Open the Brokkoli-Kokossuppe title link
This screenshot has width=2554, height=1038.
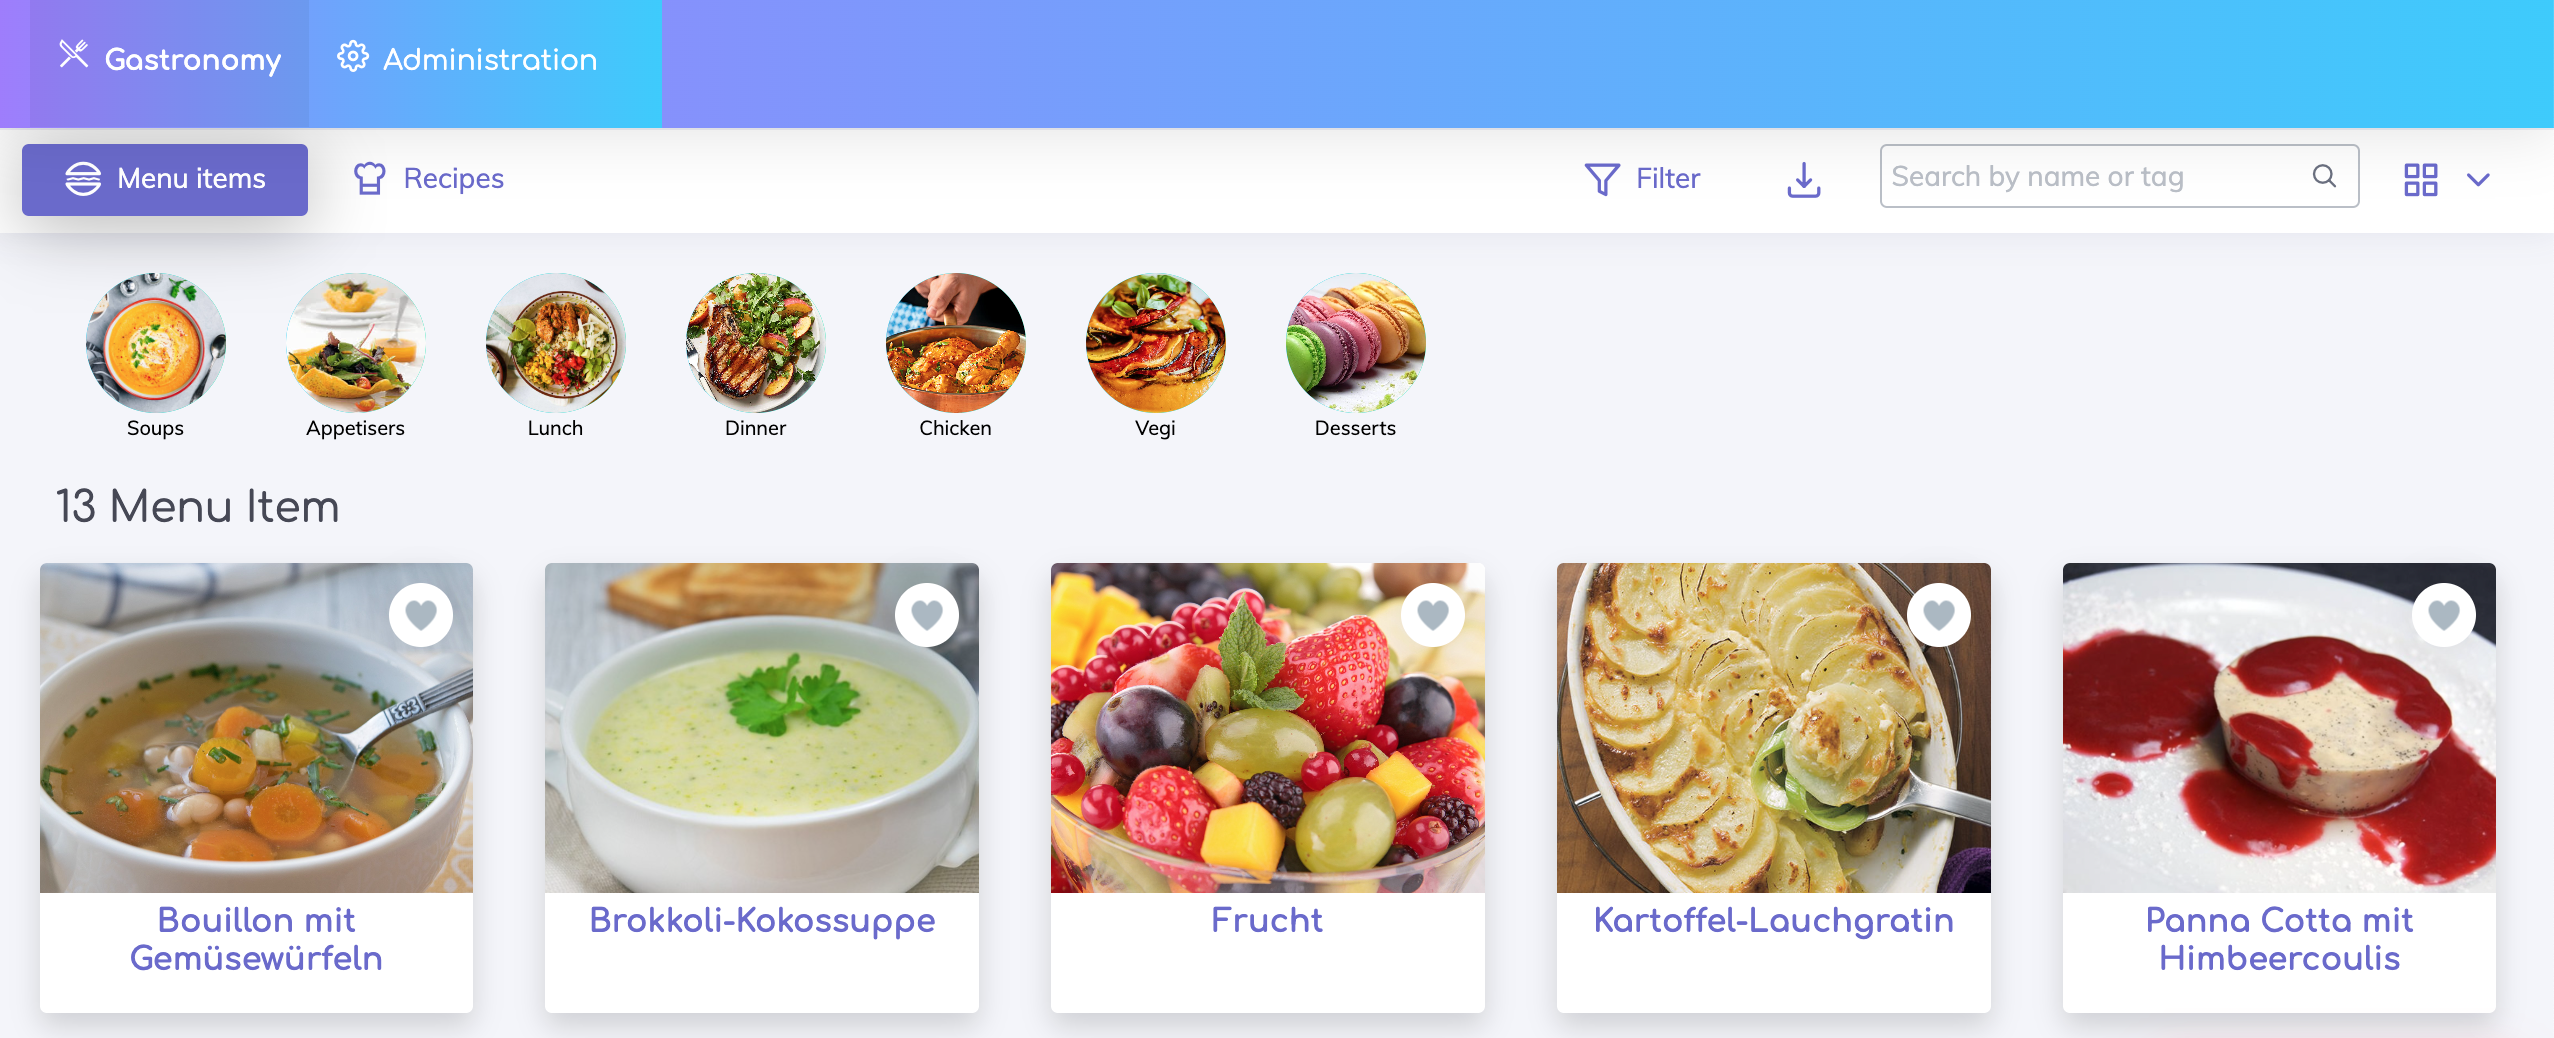tap(762, 920)
